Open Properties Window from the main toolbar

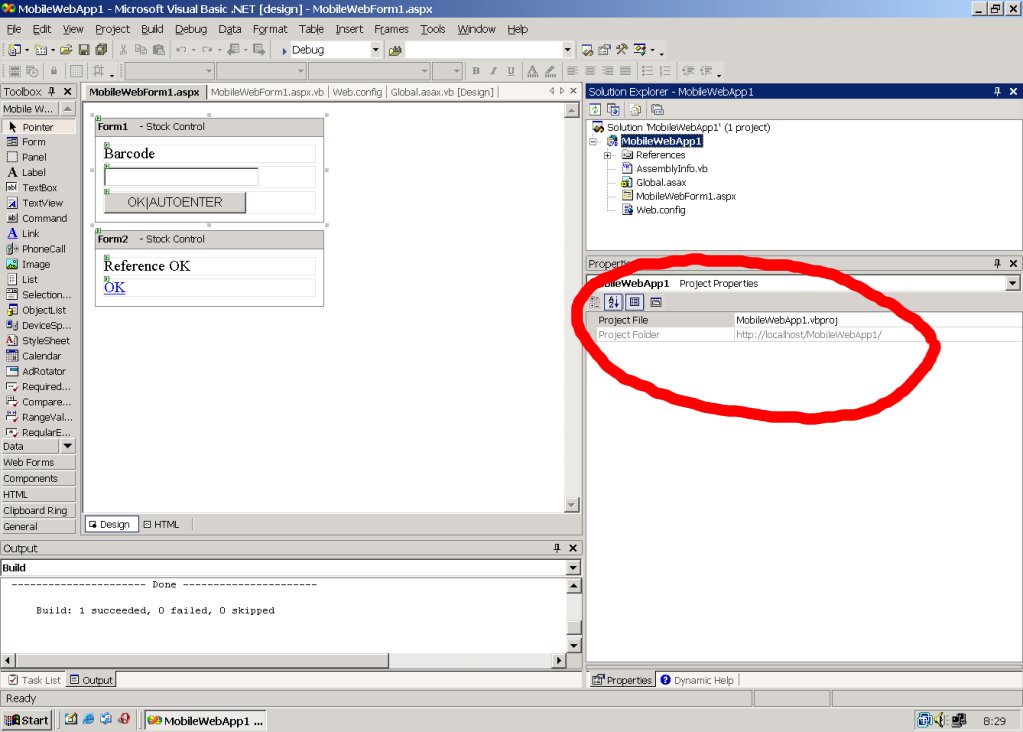[604, 50]
